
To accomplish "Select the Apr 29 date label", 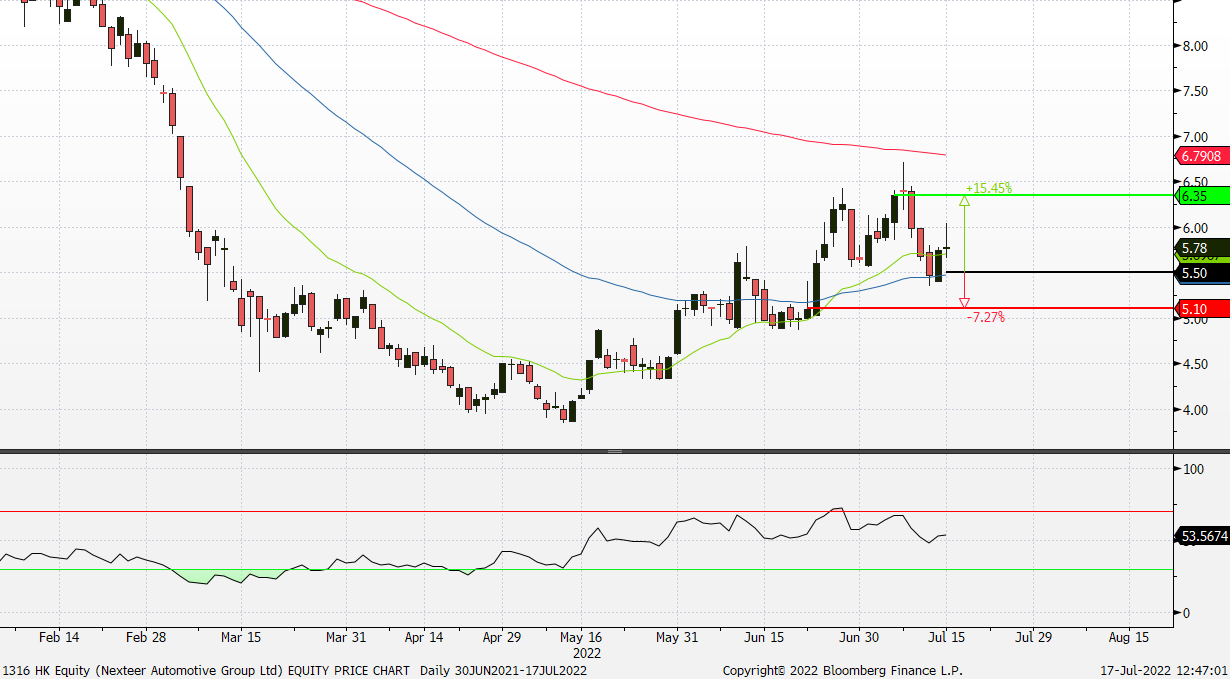I will [501, 637].
